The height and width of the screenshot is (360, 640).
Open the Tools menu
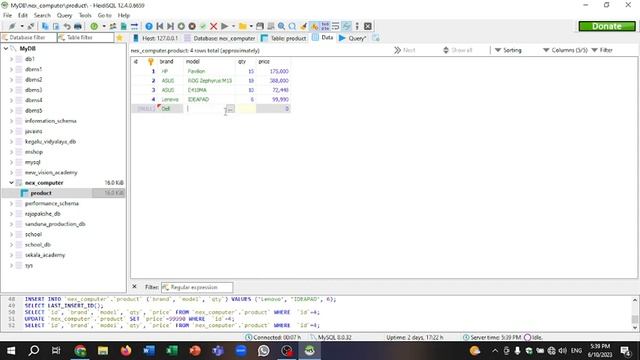85,15
